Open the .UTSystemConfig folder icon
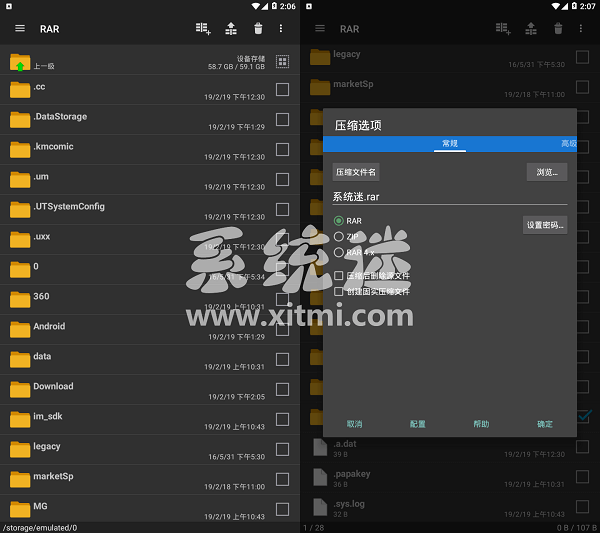 click(20, 210)
